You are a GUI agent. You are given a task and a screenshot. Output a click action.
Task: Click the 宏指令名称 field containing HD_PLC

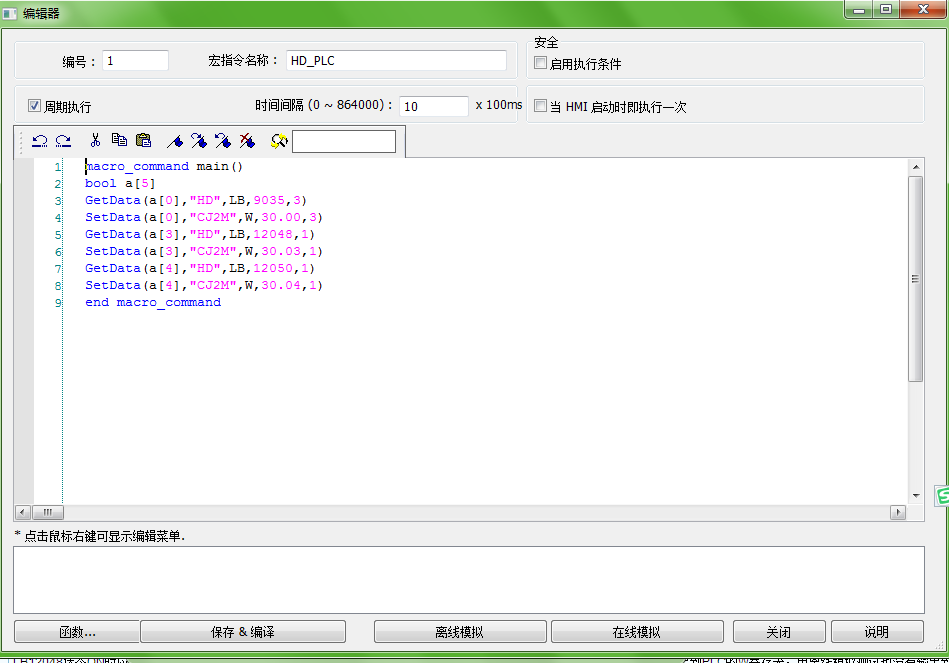coord(396,61)
